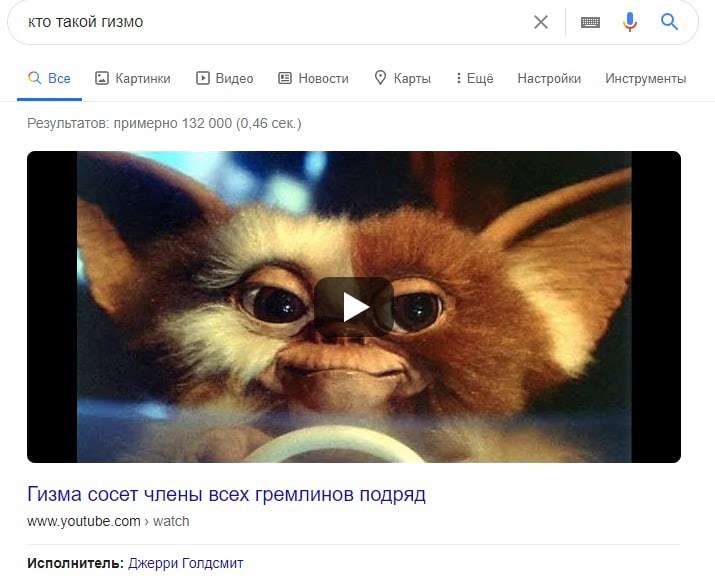Switch to the 'Картинки' tab
The width and height of the screenshot is (715, 581).
click(x=133, y=78)
